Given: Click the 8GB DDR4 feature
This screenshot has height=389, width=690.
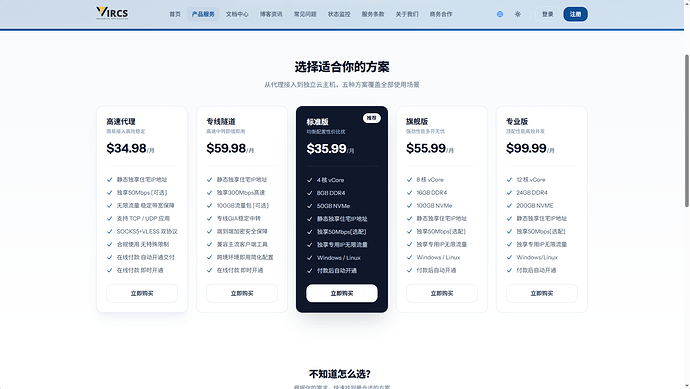Looking at the screenshot, I should [331, 193].
